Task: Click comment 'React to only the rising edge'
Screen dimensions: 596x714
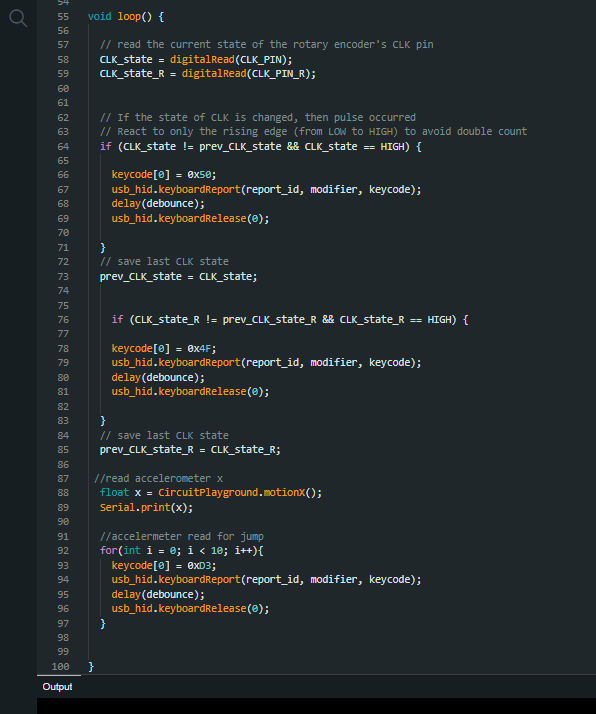Action: click(313, 132)
